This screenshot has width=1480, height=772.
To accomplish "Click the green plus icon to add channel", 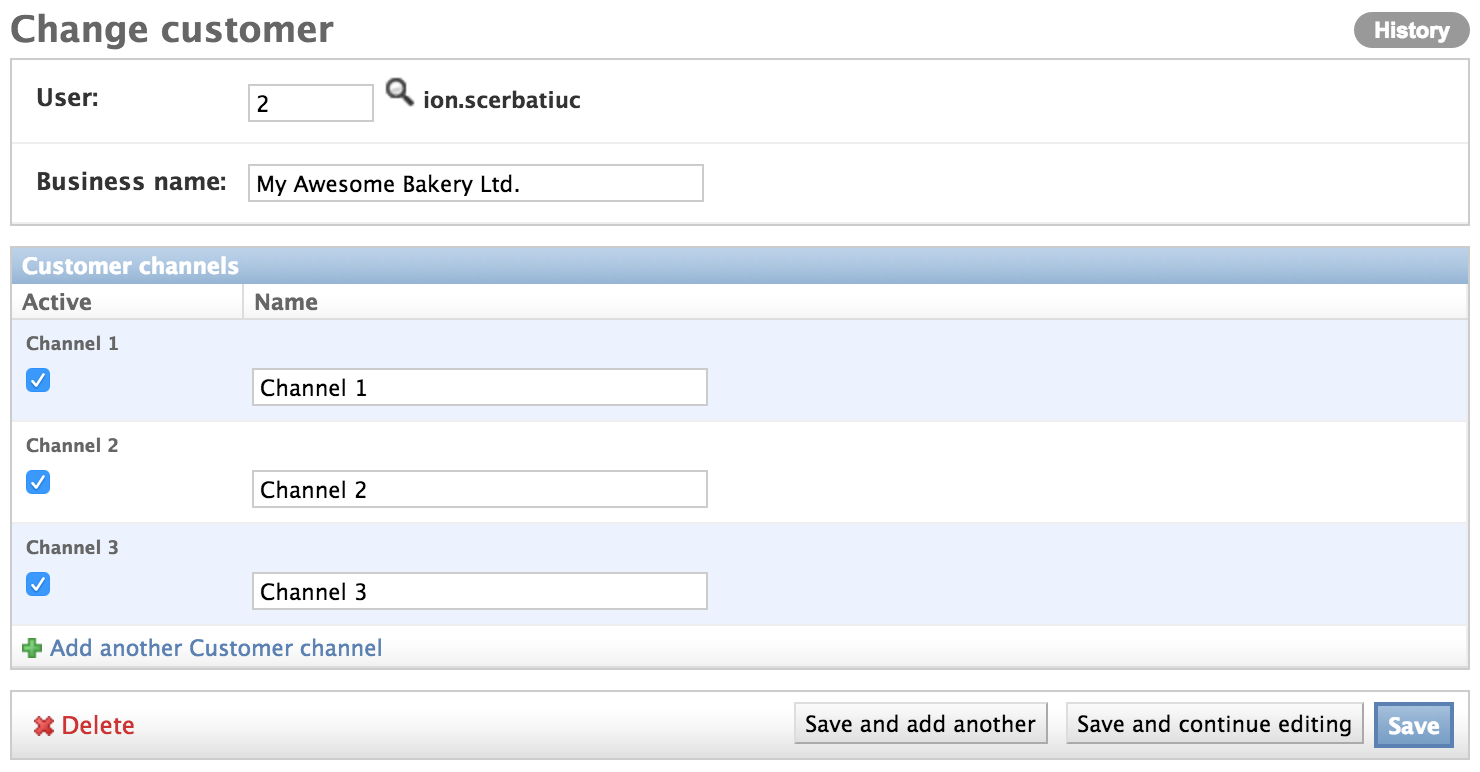I will 32,648.
